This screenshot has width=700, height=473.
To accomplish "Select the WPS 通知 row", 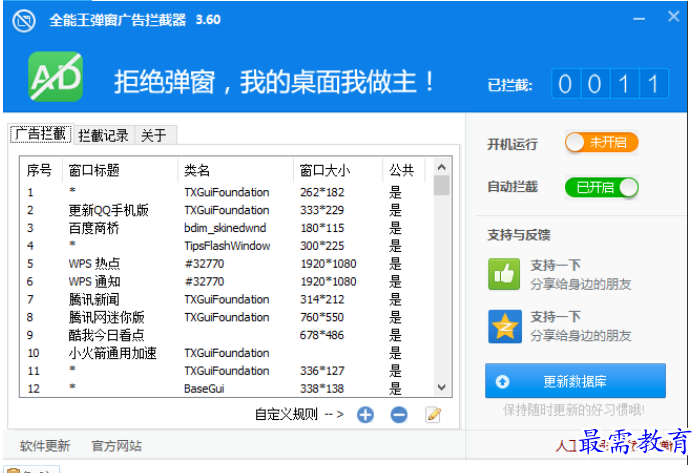I will click(226, 282).
